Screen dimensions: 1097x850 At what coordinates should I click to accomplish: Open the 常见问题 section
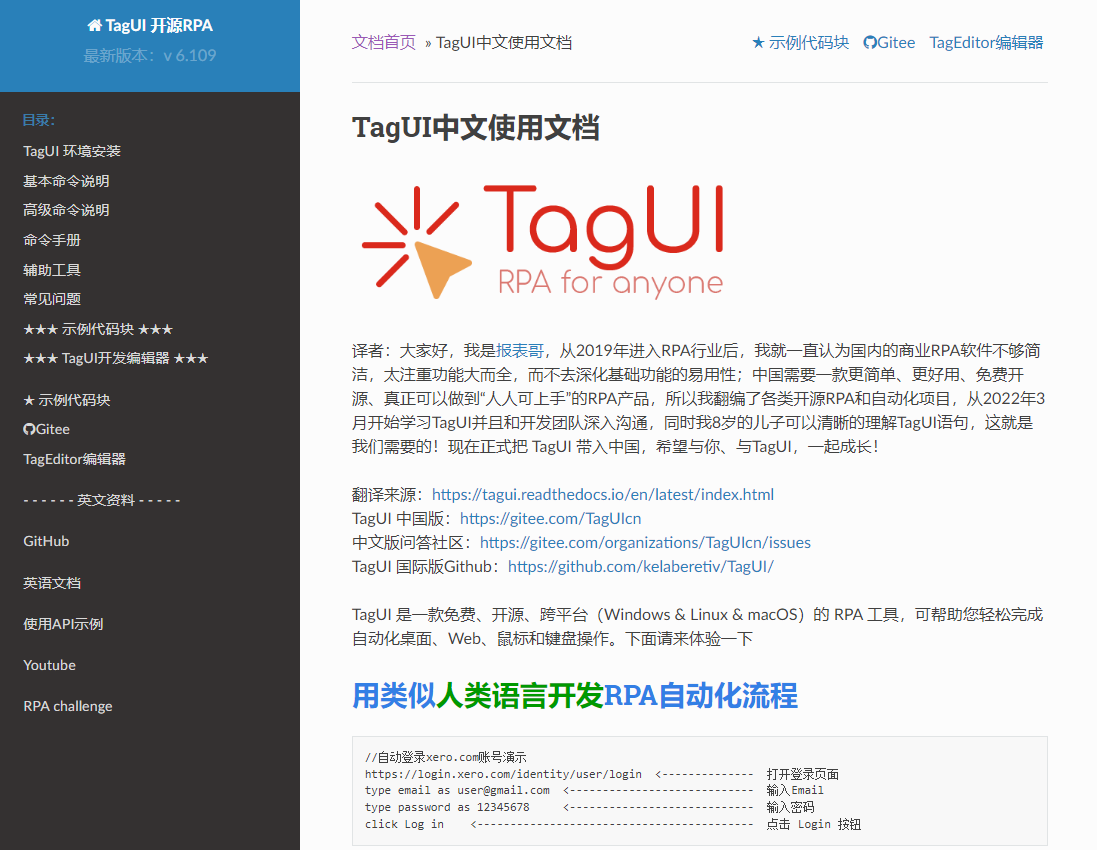(x=52, y=299)
